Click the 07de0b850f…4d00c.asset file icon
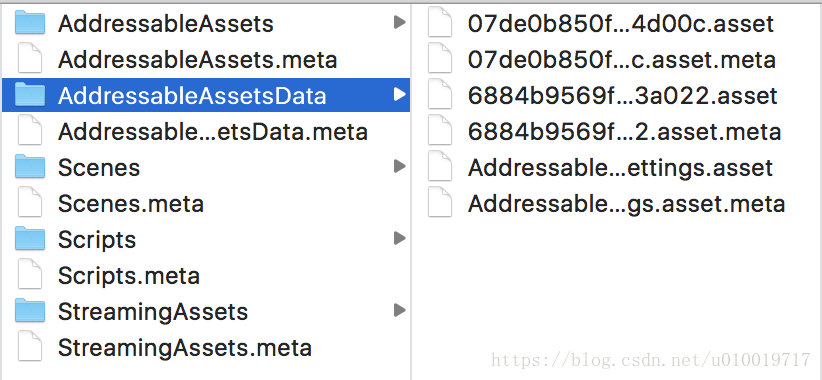 coord(440,23)
